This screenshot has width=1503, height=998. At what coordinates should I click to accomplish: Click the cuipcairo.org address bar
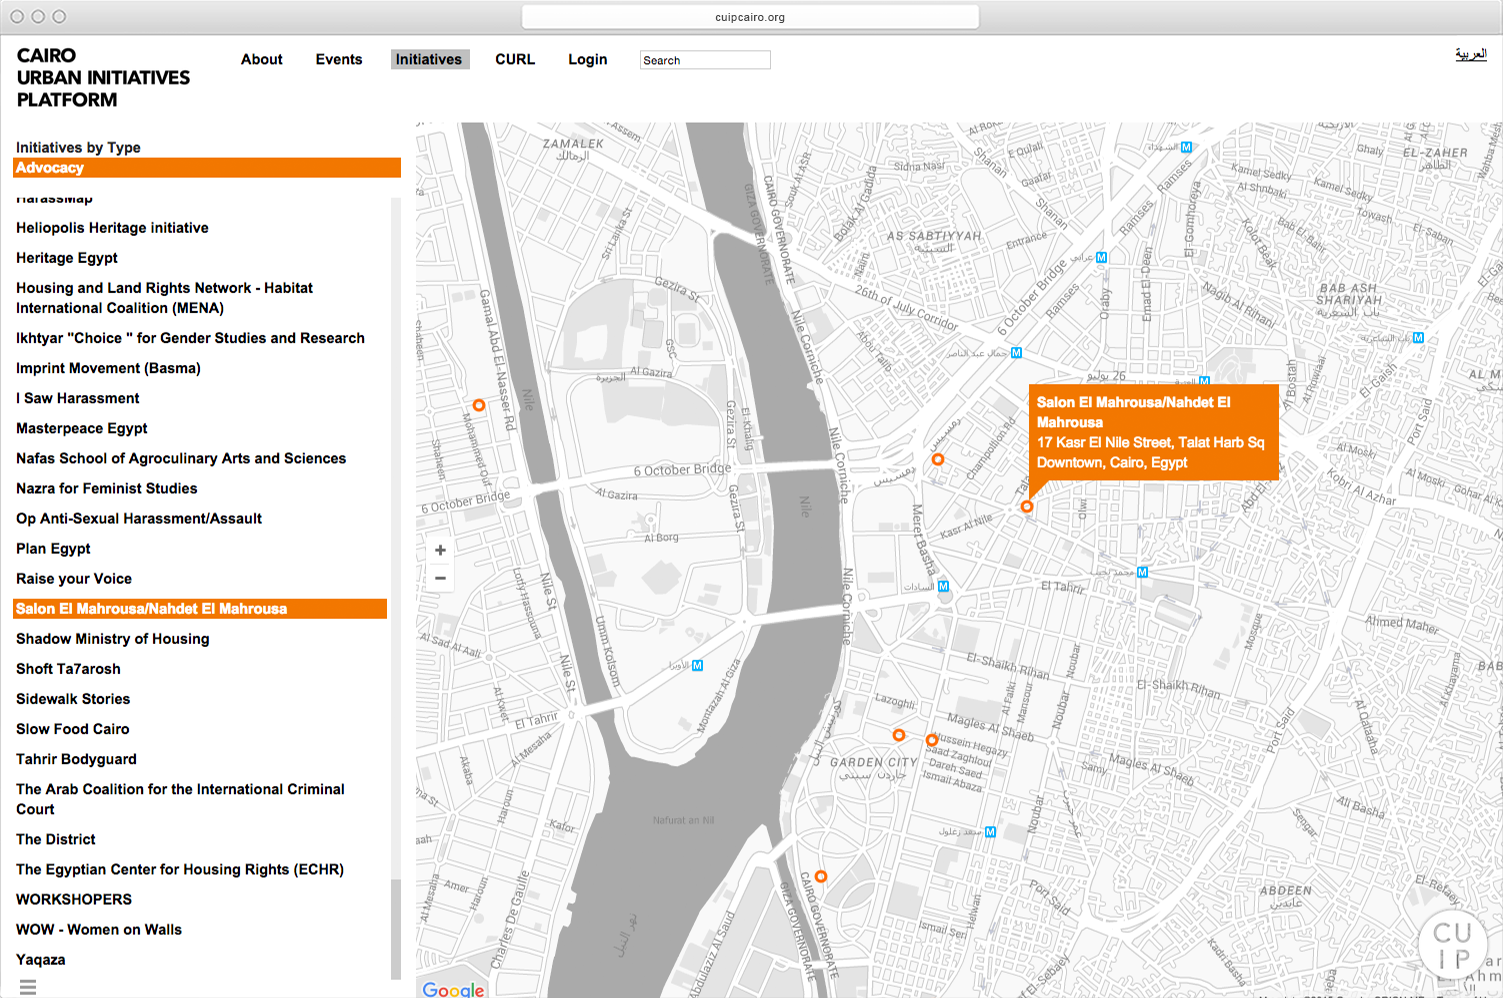click(x=750, y=17)
